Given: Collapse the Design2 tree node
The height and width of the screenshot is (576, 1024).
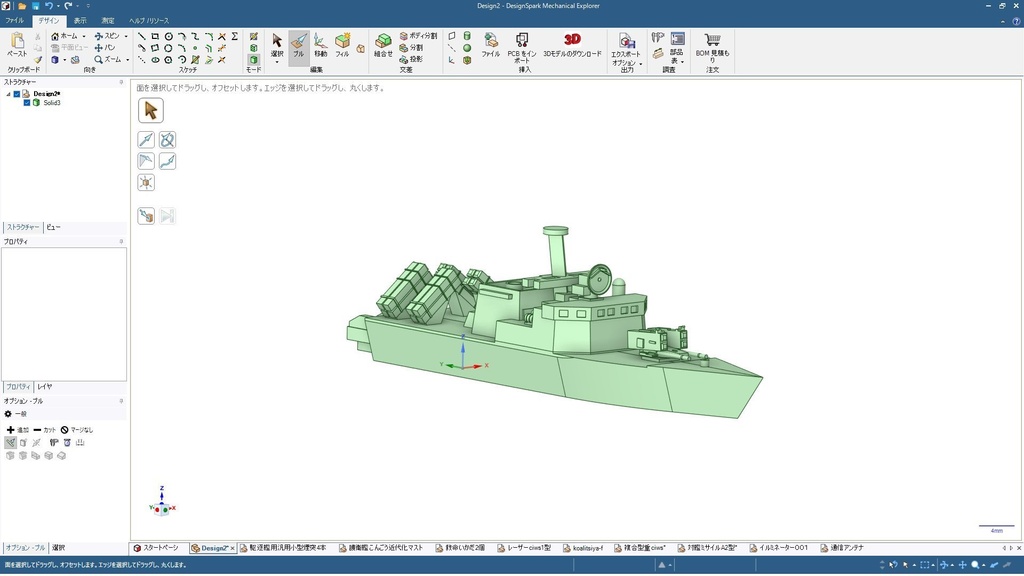Looking at the screenshot, I should point(8,94).
